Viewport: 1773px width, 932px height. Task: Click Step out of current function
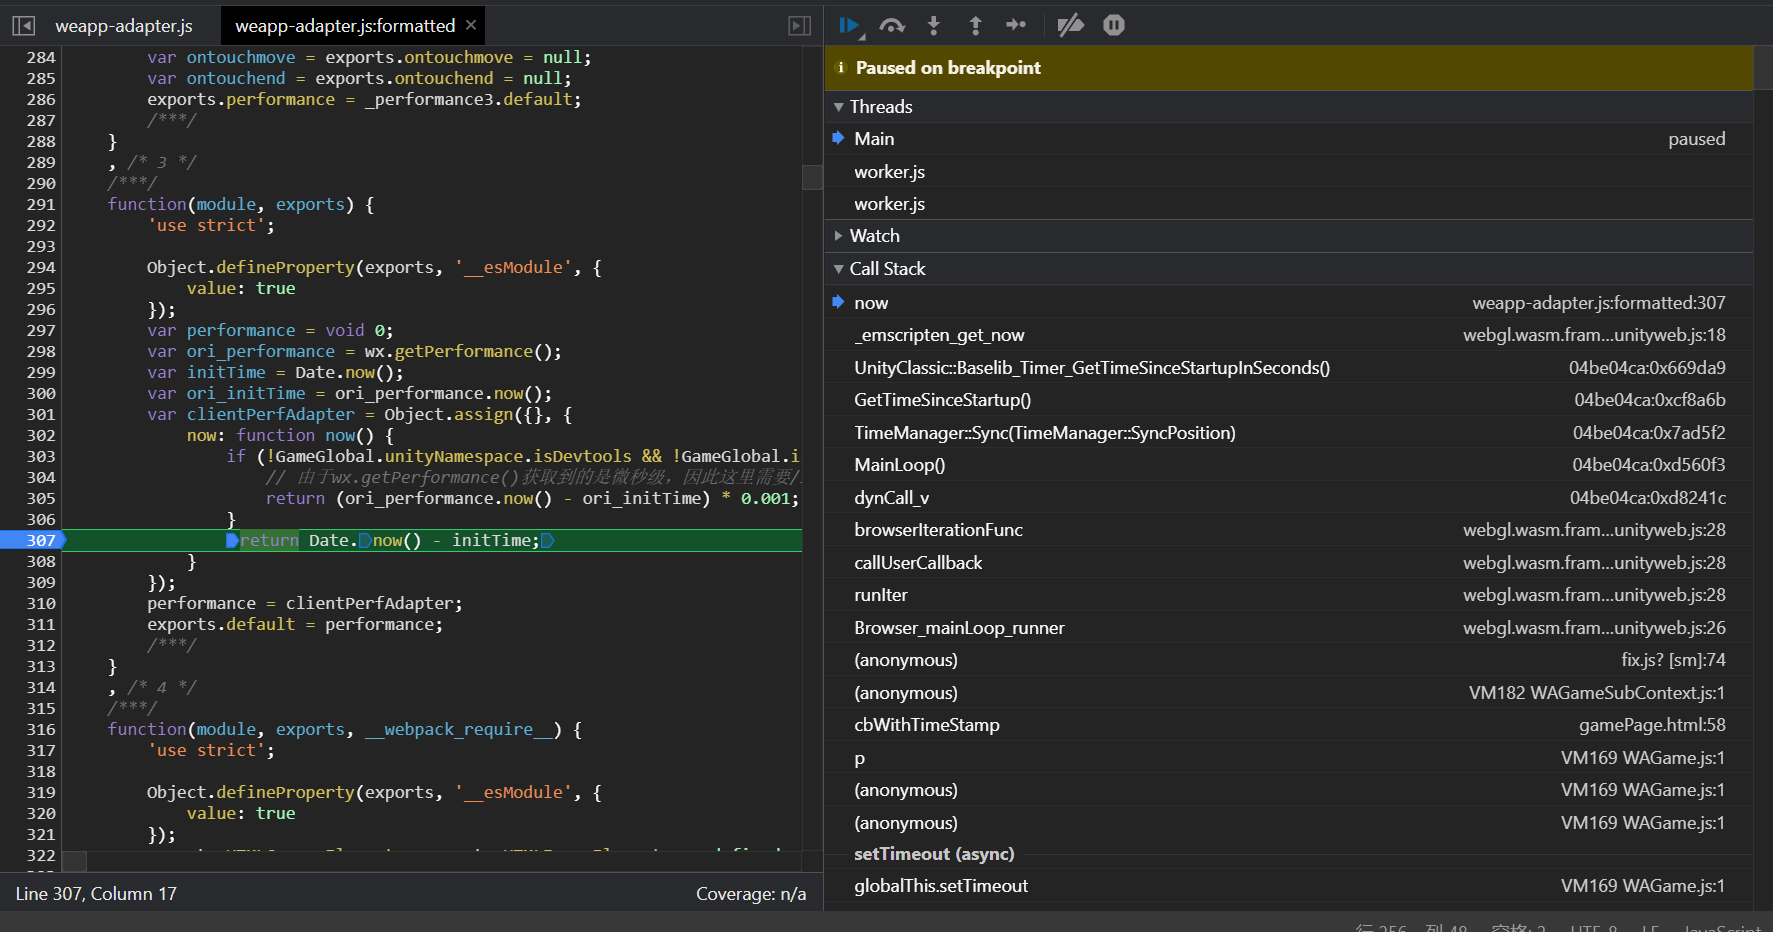[976, 26]
